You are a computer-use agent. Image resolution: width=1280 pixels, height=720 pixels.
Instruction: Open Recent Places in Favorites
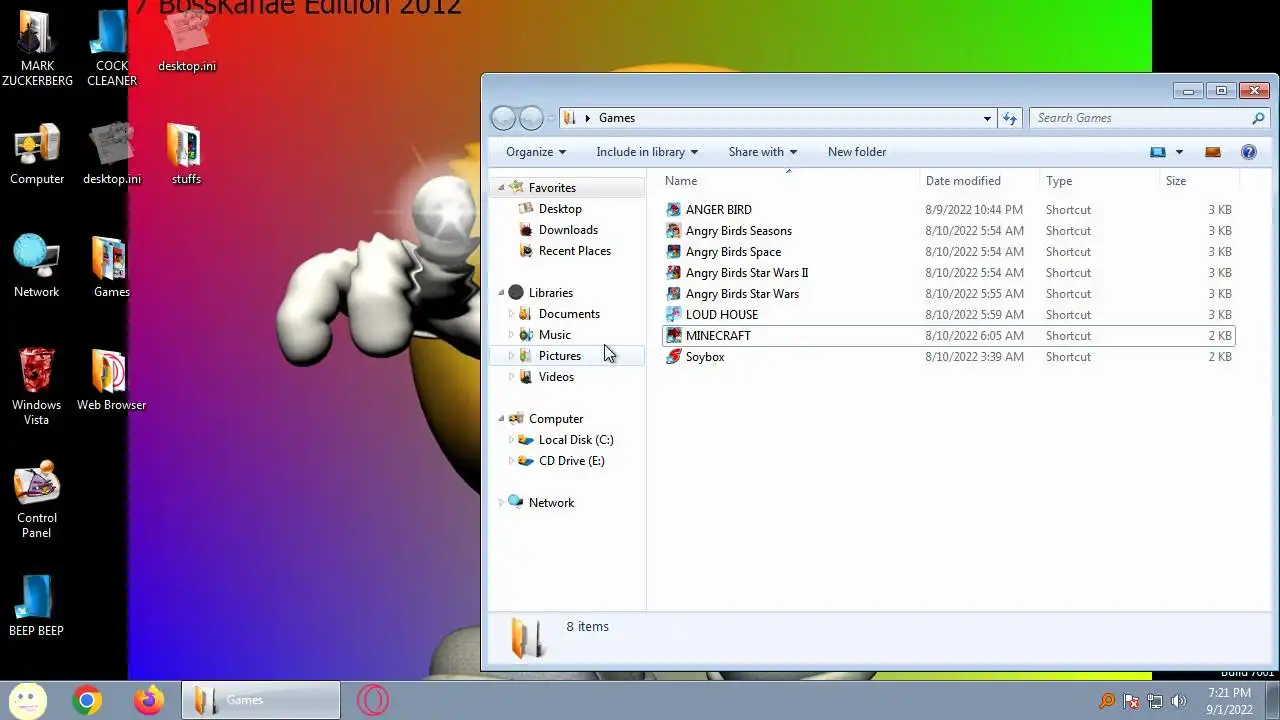click(x=574, y=251)
